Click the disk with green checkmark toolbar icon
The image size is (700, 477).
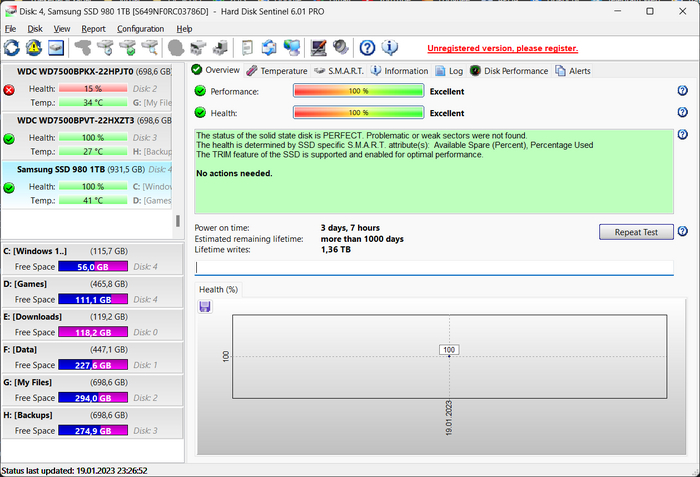pos(127,48)
